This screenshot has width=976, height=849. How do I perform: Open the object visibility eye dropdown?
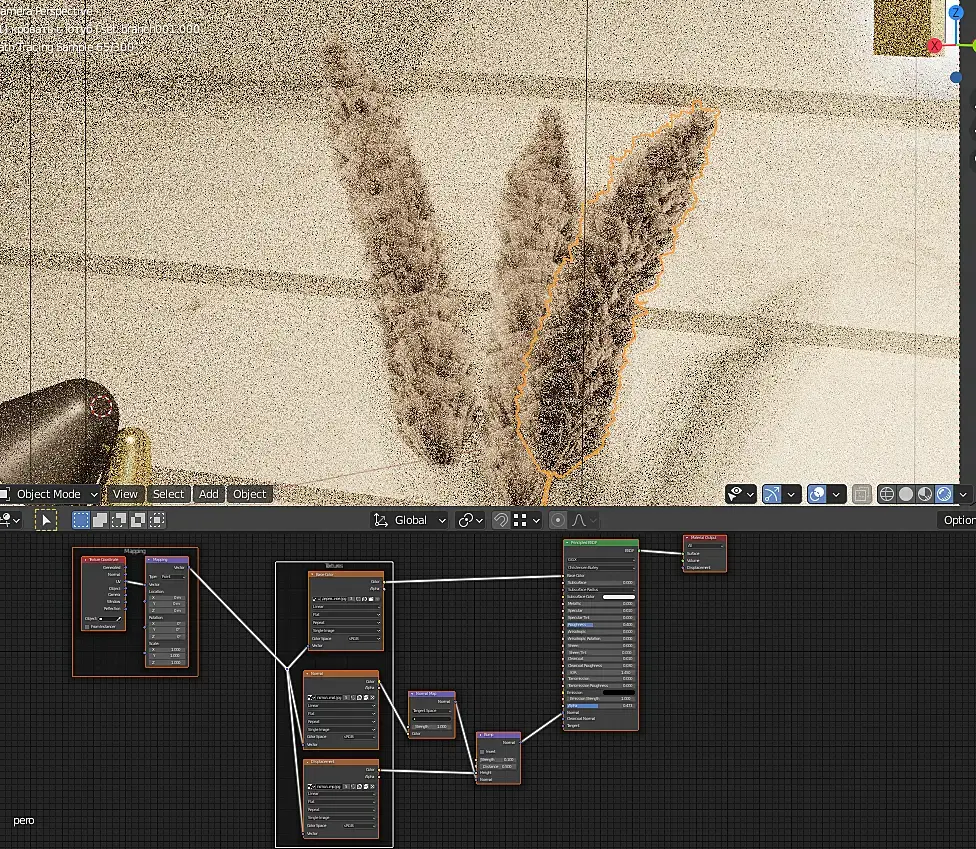tap(741, 494)
